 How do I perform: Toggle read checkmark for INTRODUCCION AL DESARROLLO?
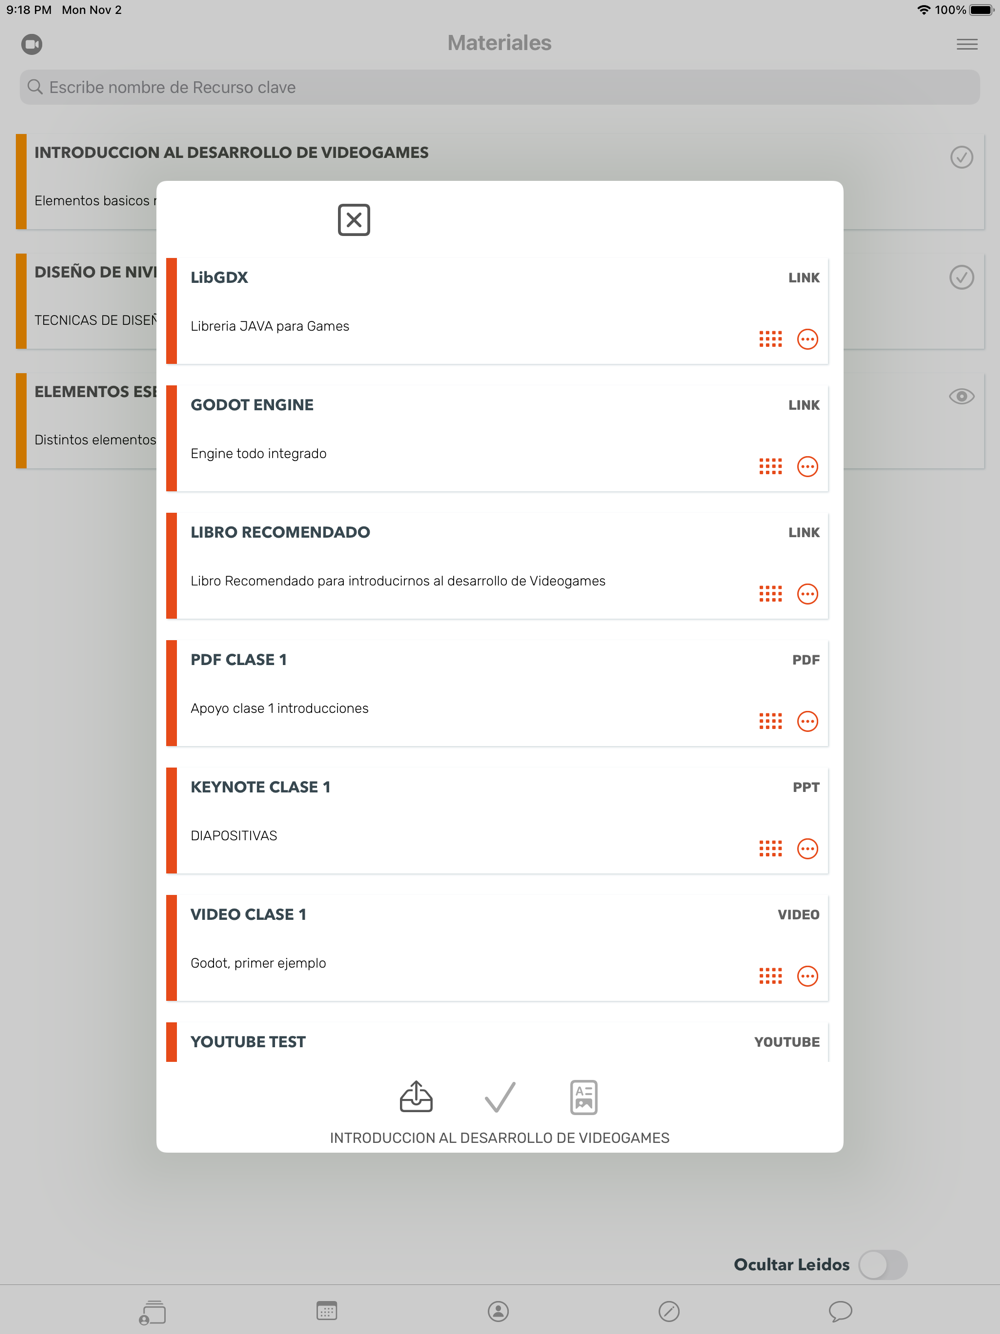[962, 157]
